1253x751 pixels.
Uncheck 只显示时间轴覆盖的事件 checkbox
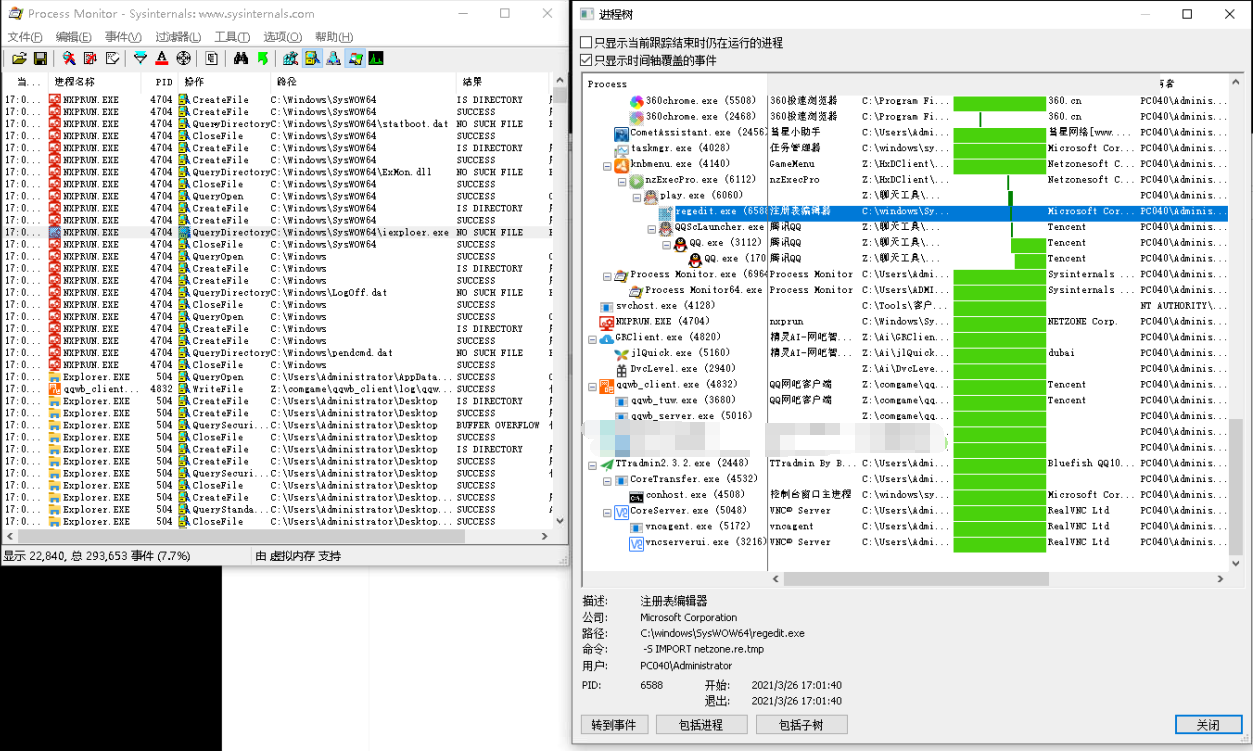coord(586,60)
